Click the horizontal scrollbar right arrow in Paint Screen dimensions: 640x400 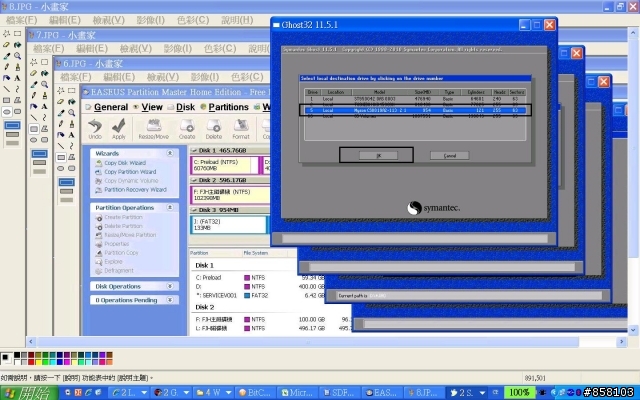(x=621, y=341)
